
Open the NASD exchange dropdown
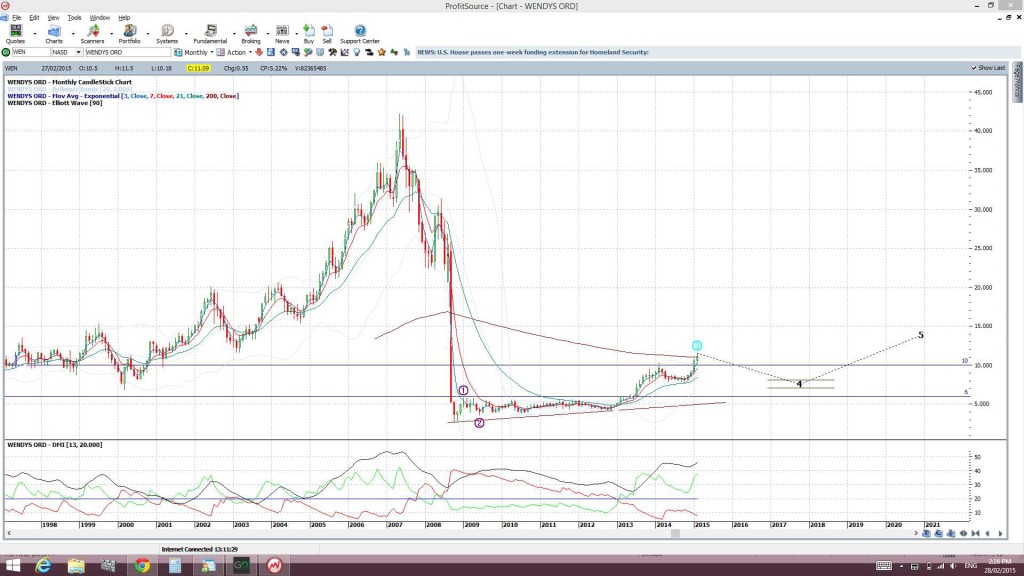78,52
